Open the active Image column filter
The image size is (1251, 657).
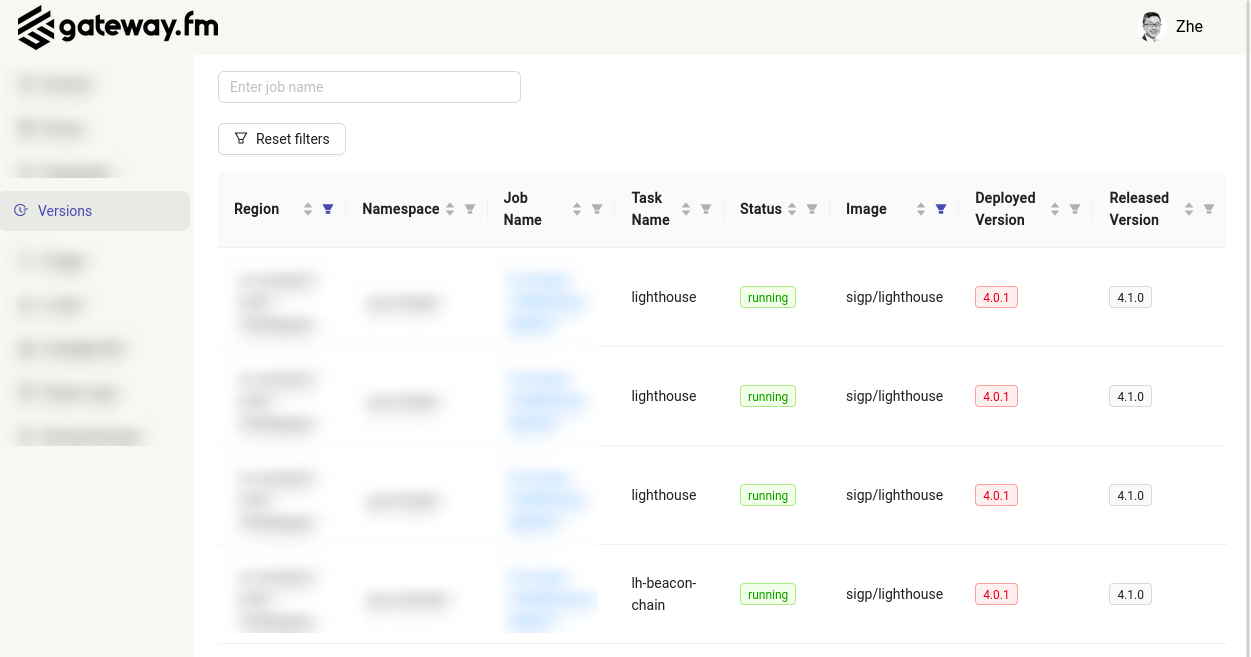point(941,209)
